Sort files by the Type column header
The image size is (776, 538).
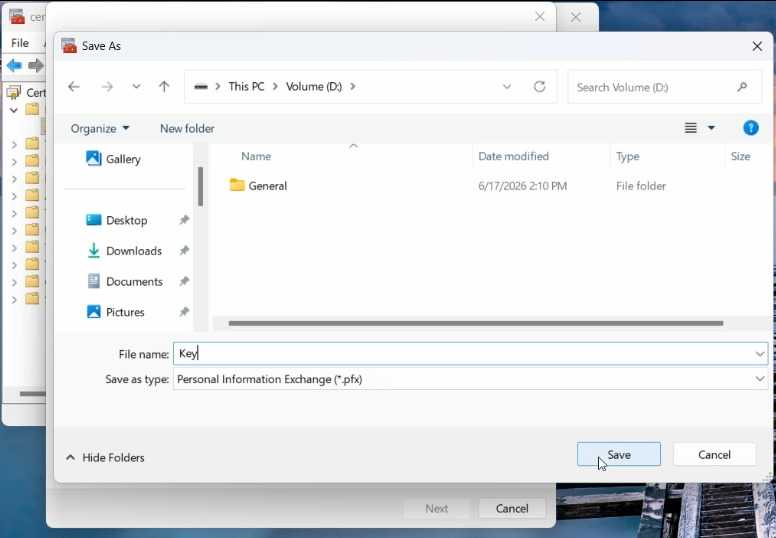tap(628, 156)
